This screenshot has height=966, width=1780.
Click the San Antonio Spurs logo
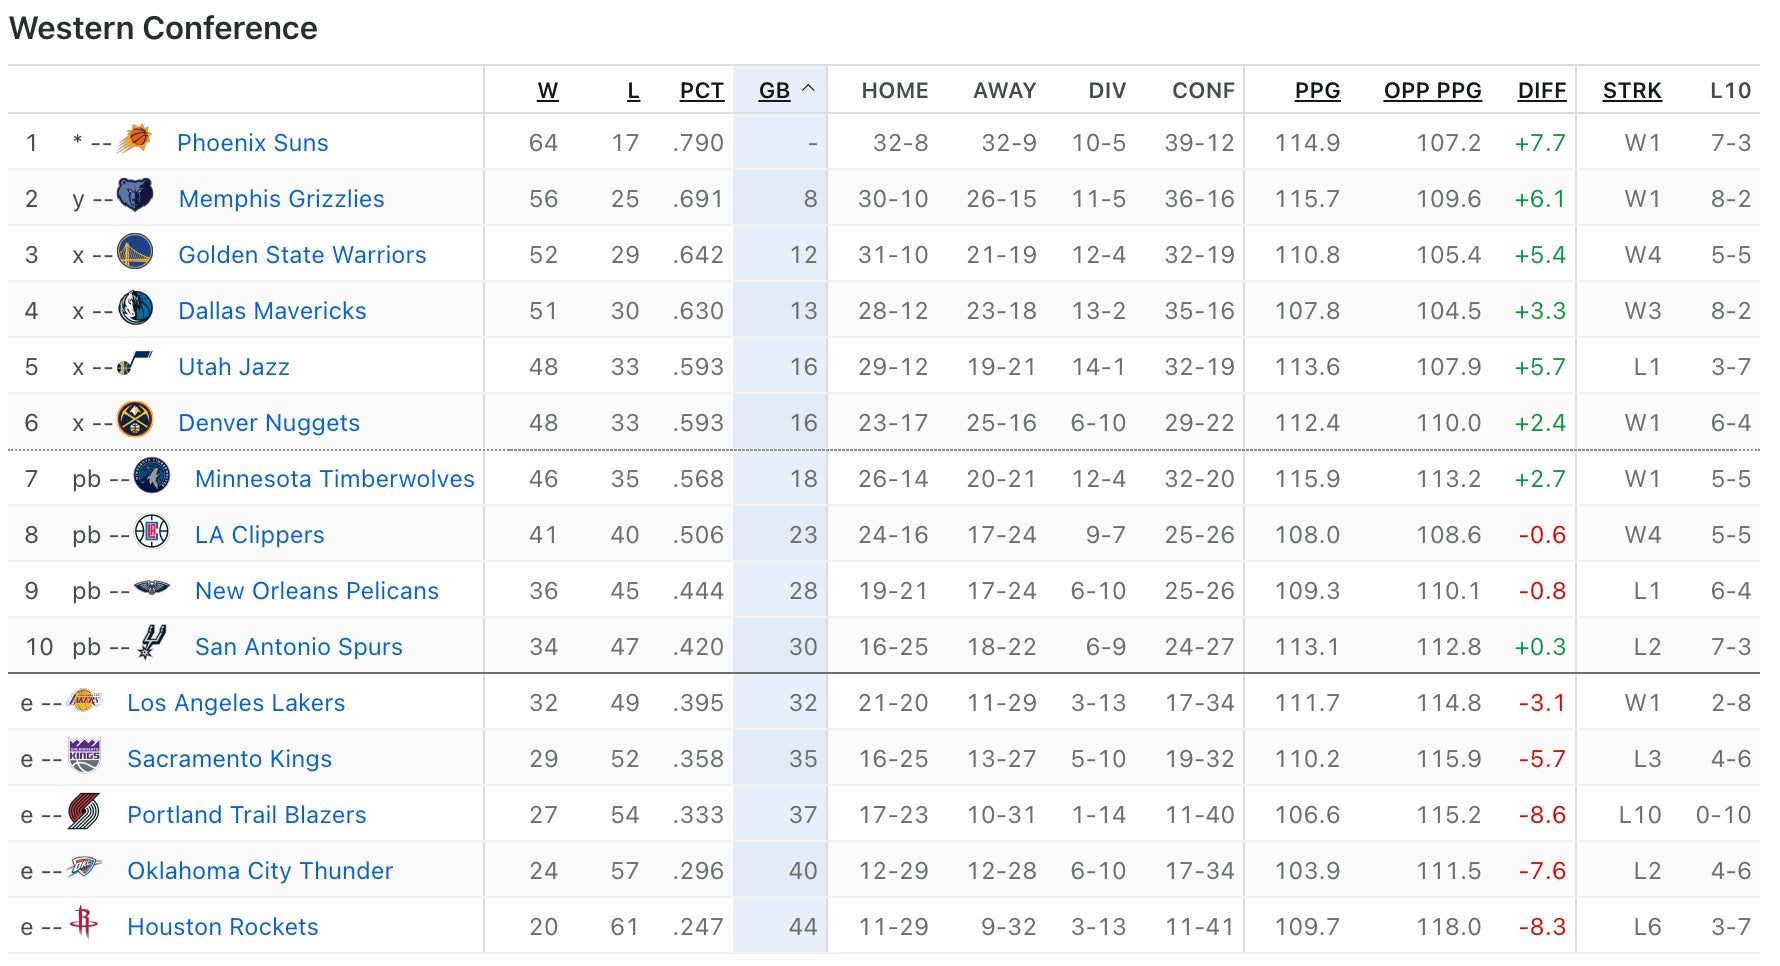(152, 642)
